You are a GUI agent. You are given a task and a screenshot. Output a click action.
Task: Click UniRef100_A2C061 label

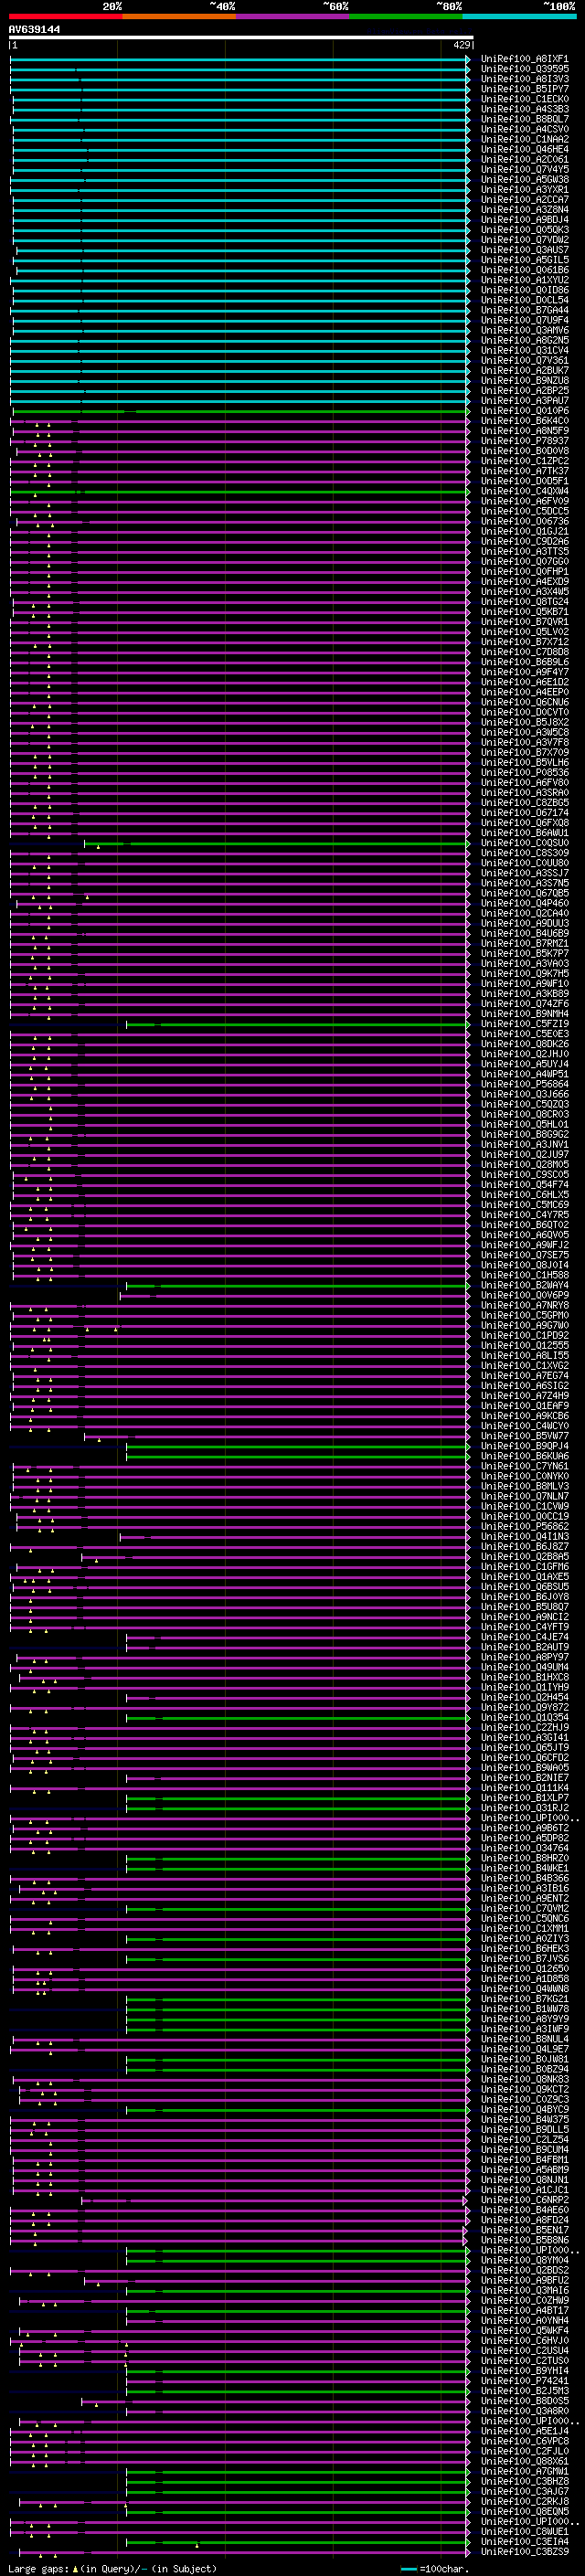pos(524,159)
